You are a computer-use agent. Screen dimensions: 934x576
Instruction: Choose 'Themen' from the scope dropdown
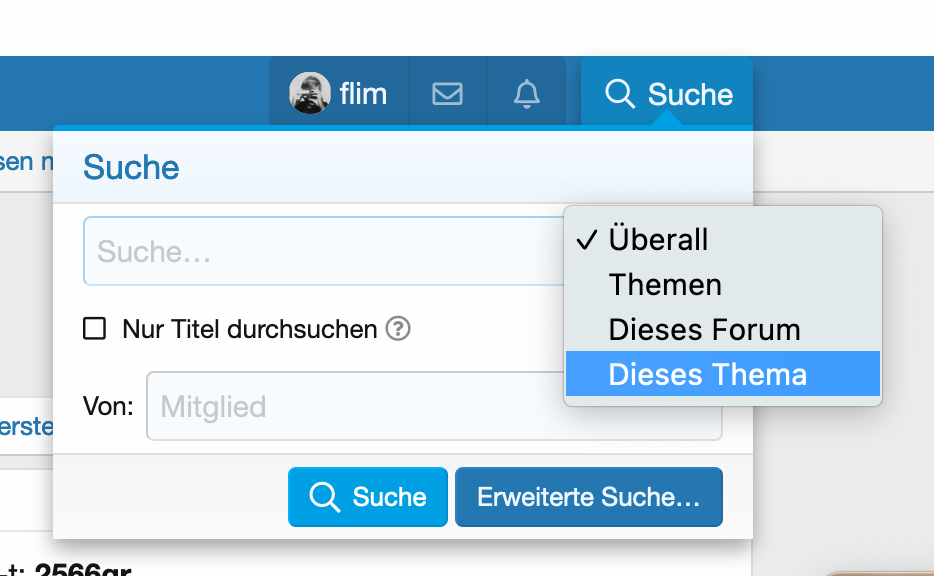[665, 285]
